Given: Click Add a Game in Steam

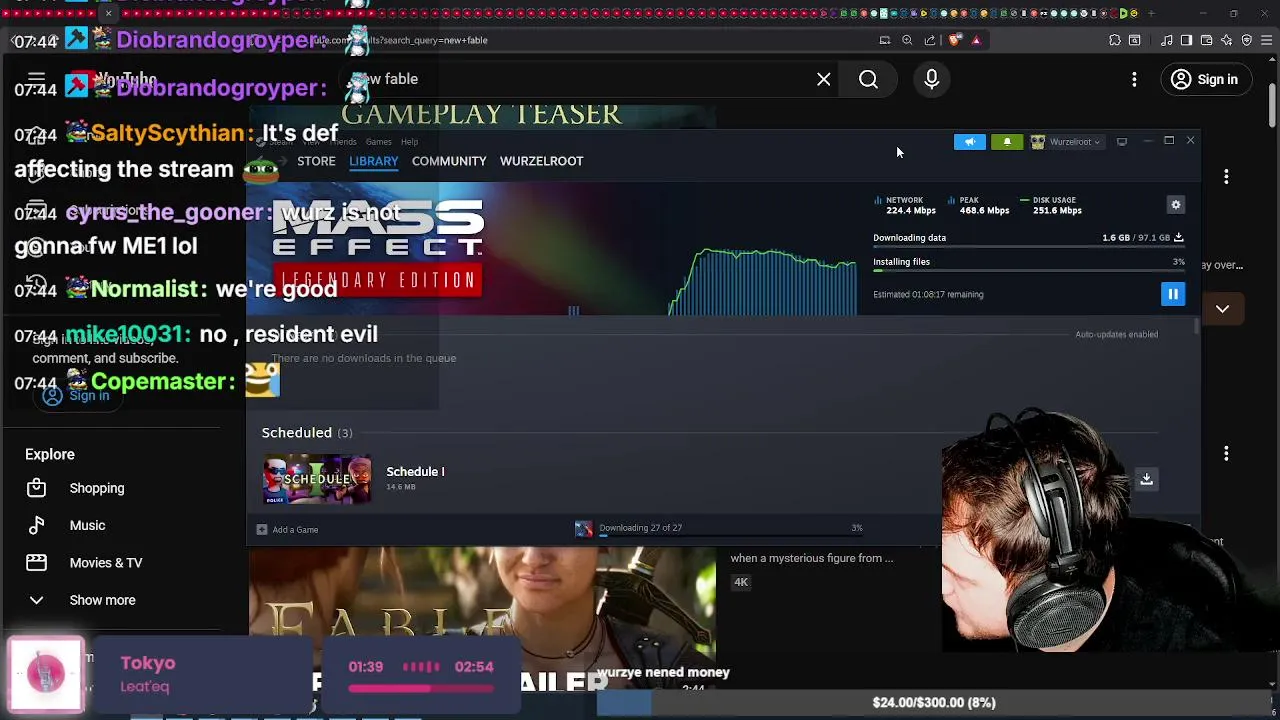Looking at the screenshot, I should 287,529.
